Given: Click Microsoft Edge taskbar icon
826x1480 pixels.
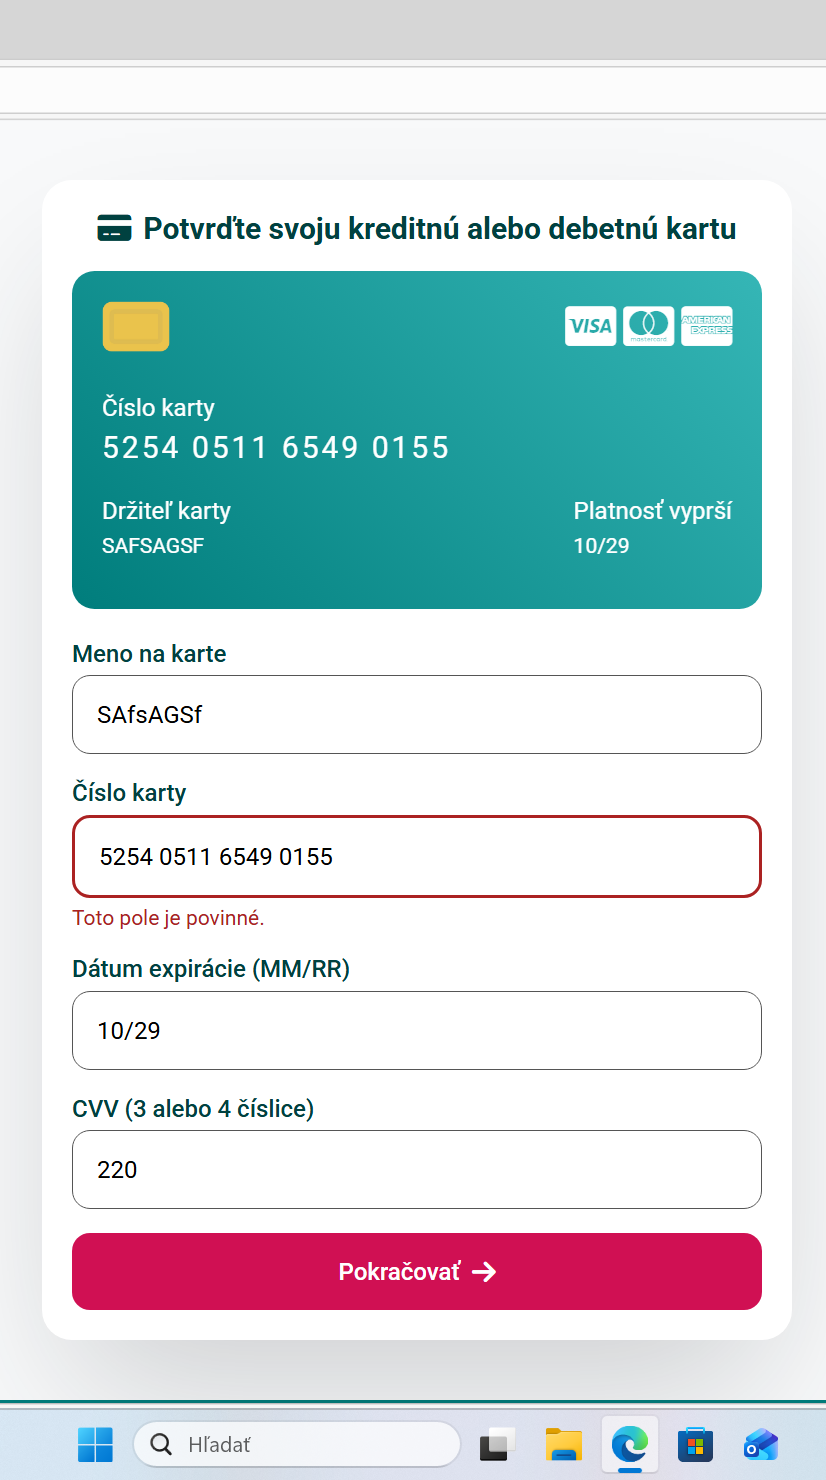Looking at the screenshot, I should tap(630, 1444).
